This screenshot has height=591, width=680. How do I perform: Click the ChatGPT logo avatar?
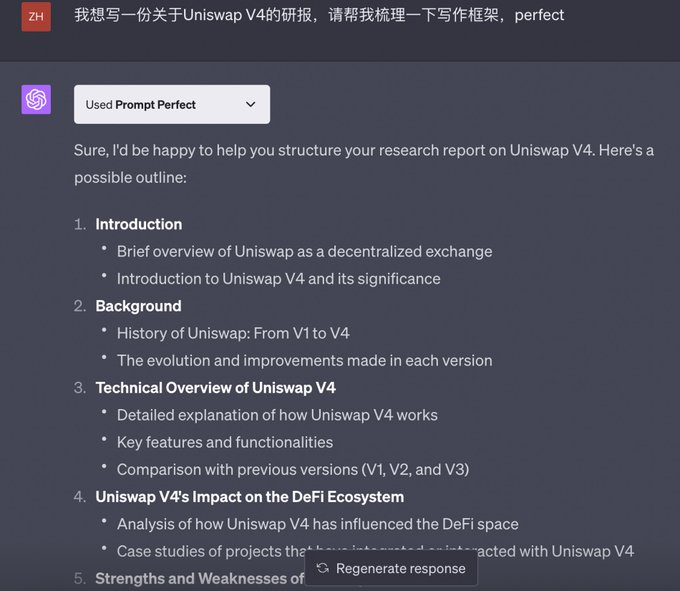(36, 100)
